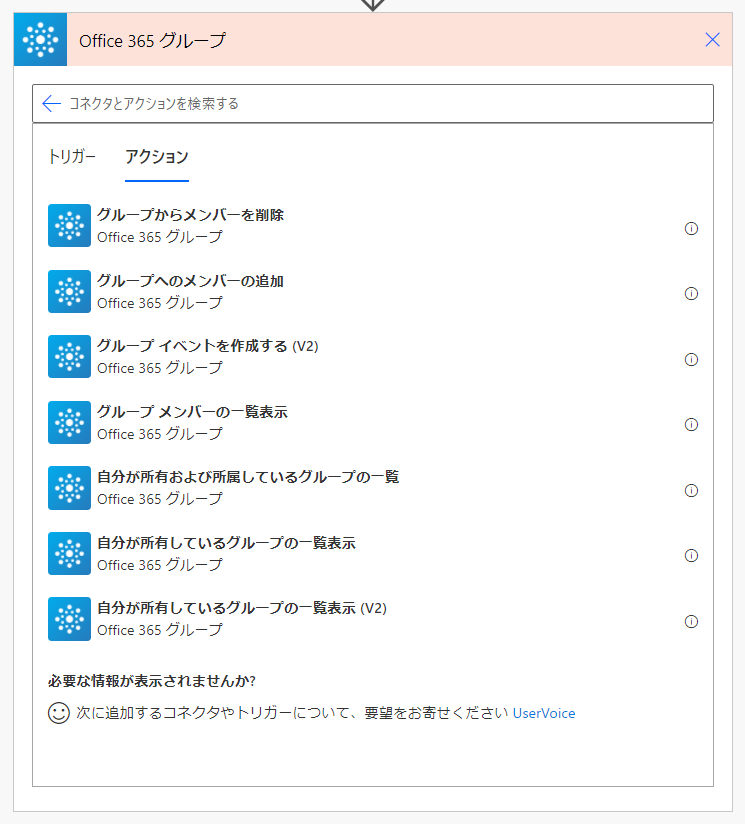Show info for グループ イベントを作成する (V2)
The height and width of the screenshot is (824, 745).
[x=691, y=359]
